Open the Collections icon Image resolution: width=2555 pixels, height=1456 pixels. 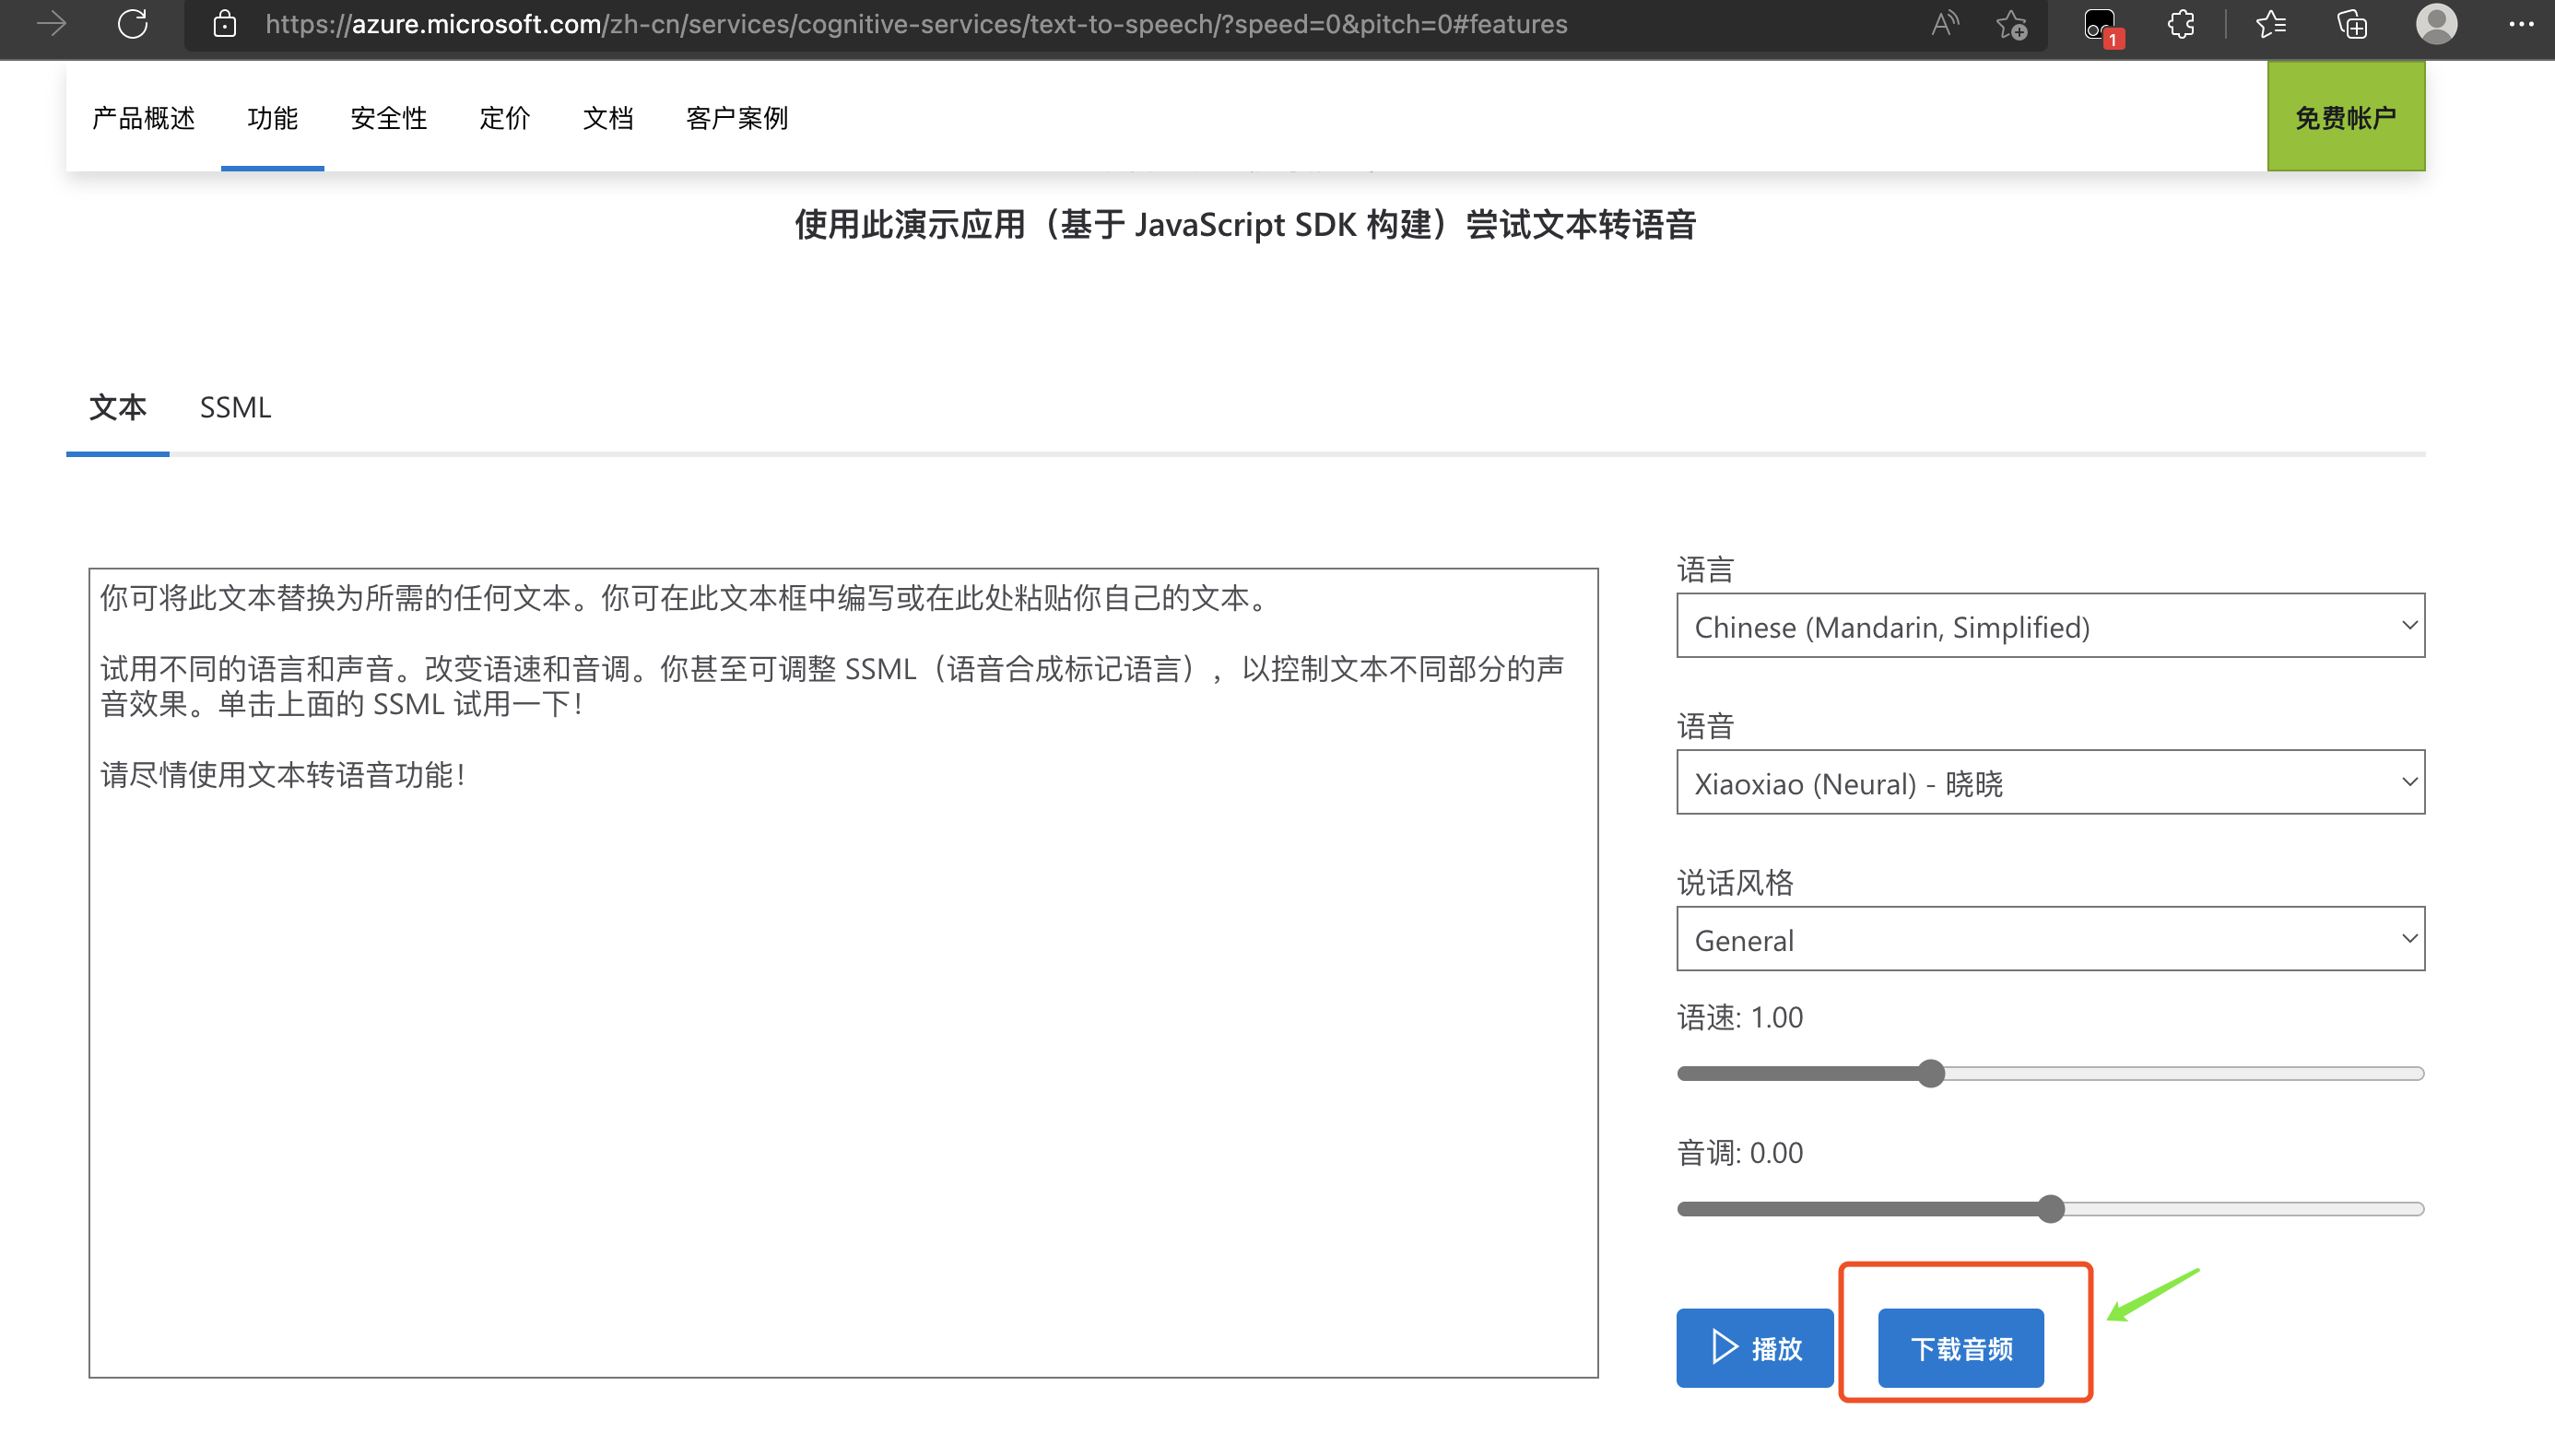[x=2352, y=24]
